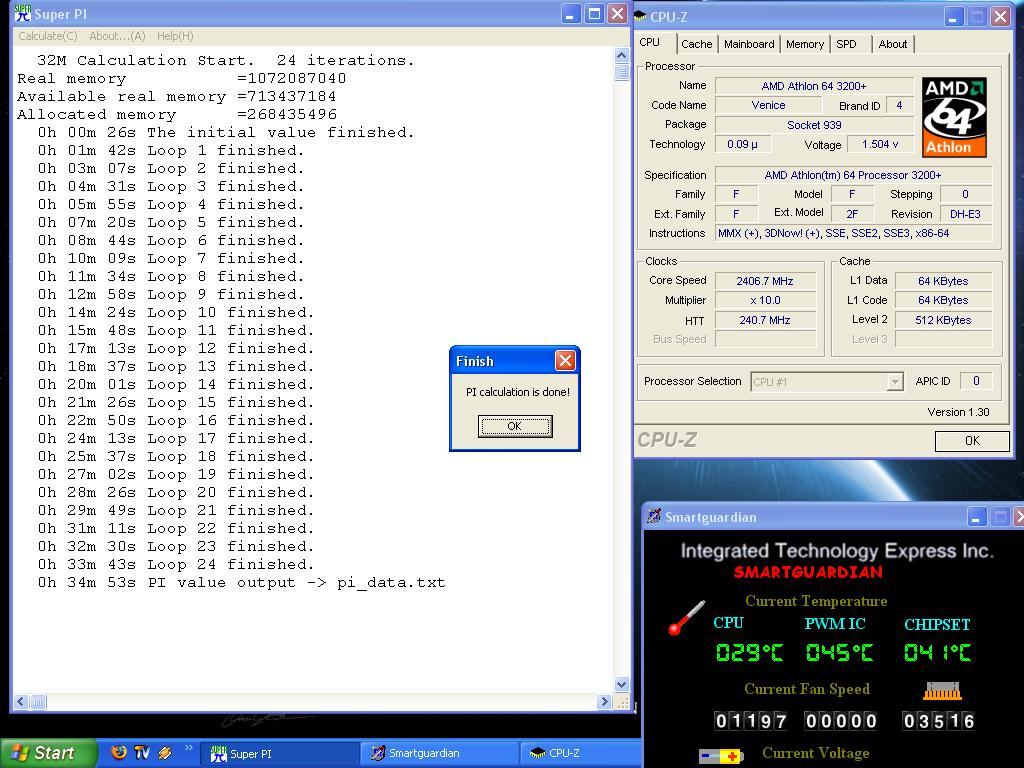This screenshot has height=768, width=1024.
Task: Maximize the Super PI window
Action: (x=594, y=14)
